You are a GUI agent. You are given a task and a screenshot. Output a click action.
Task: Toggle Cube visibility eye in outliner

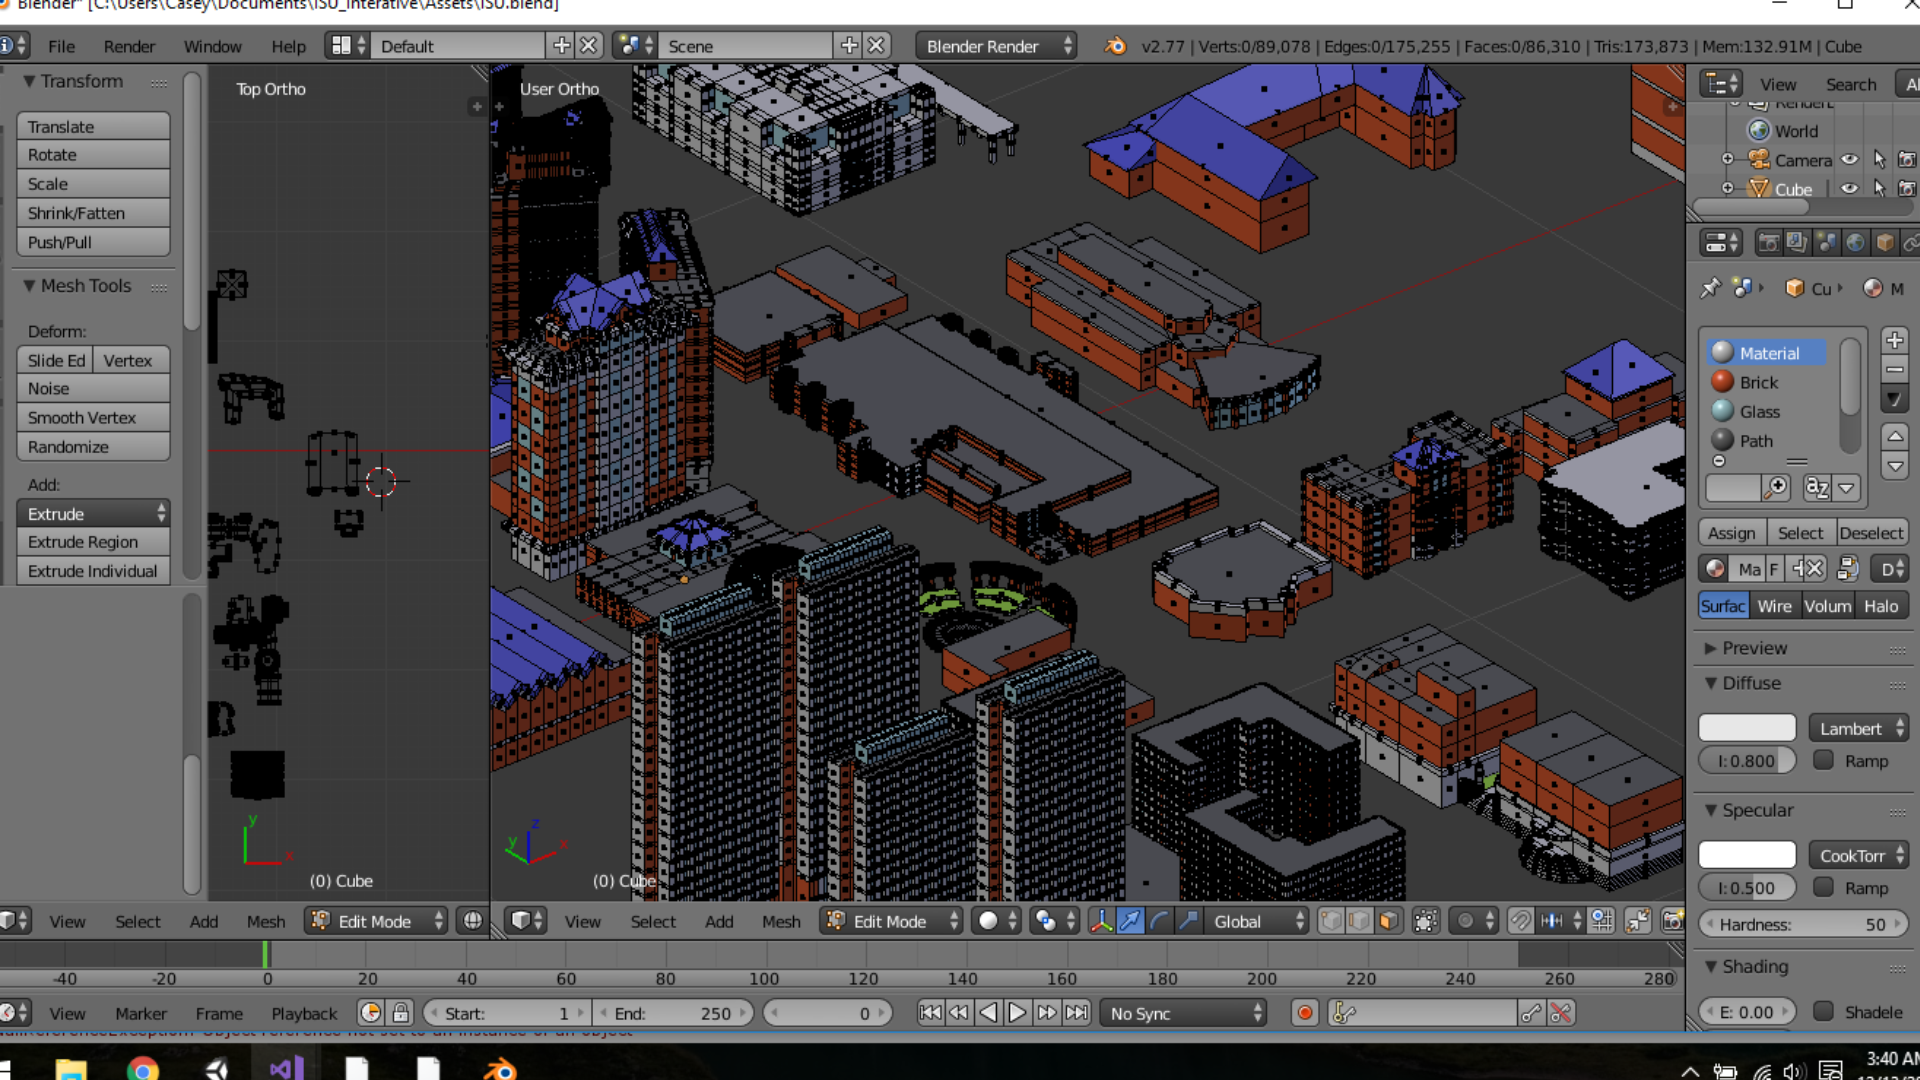point(1850,189)
